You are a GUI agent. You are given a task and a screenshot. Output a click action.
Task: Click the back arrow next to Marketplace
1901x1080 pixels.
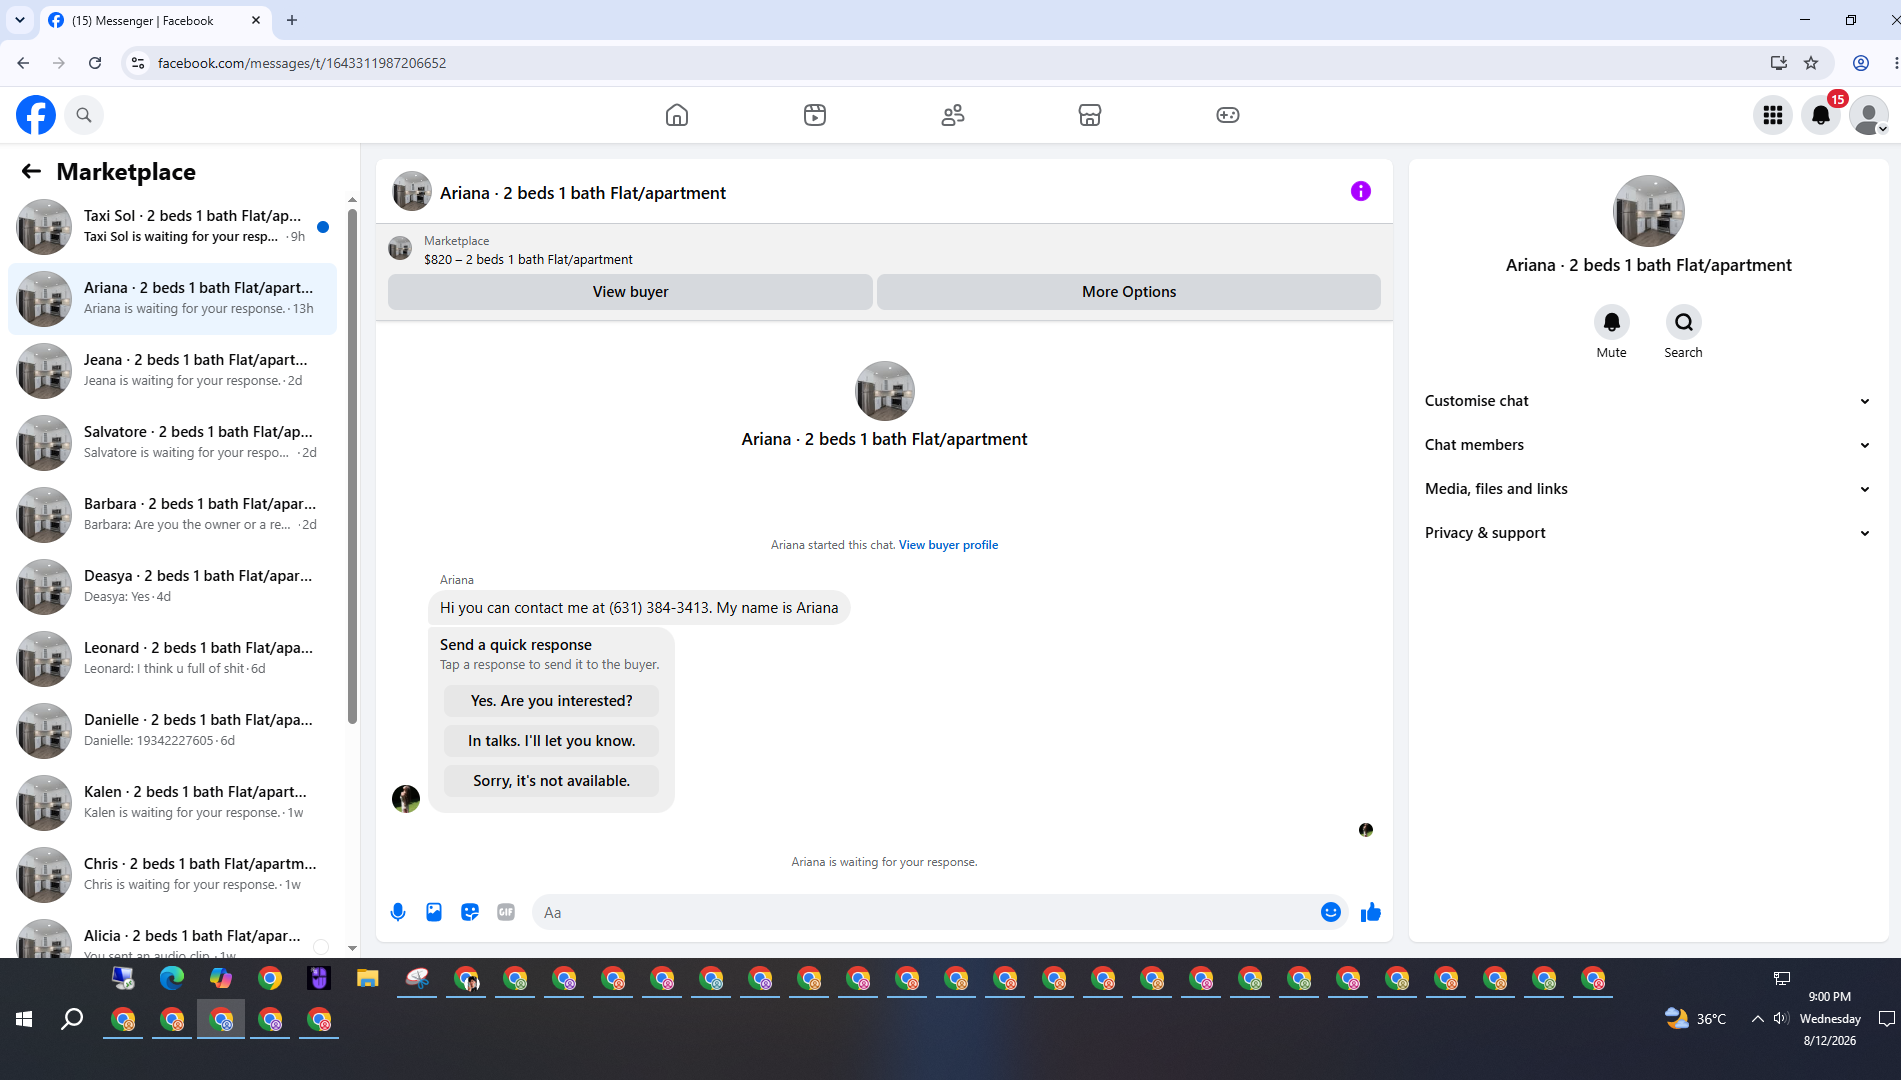[x=31, y=171]
